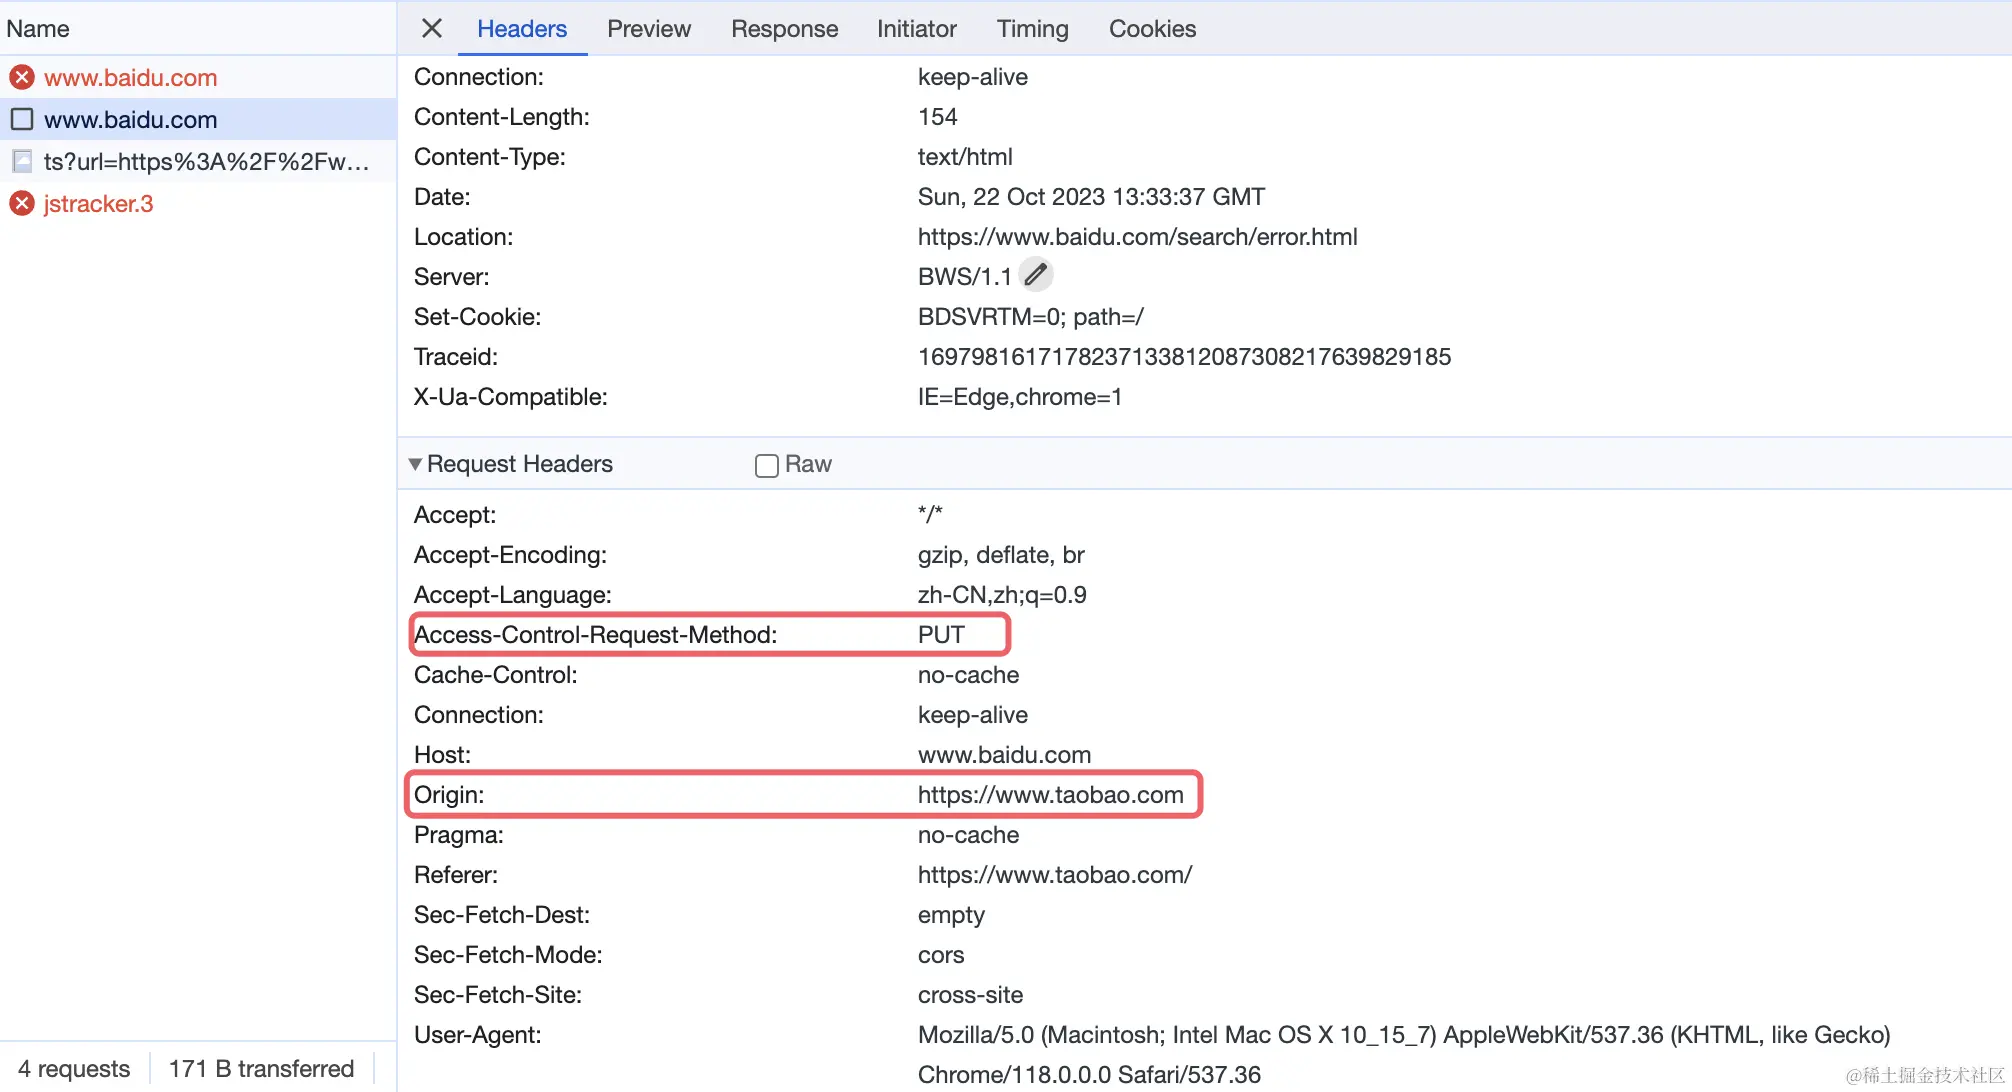Click the Location header URL value

1137,237
